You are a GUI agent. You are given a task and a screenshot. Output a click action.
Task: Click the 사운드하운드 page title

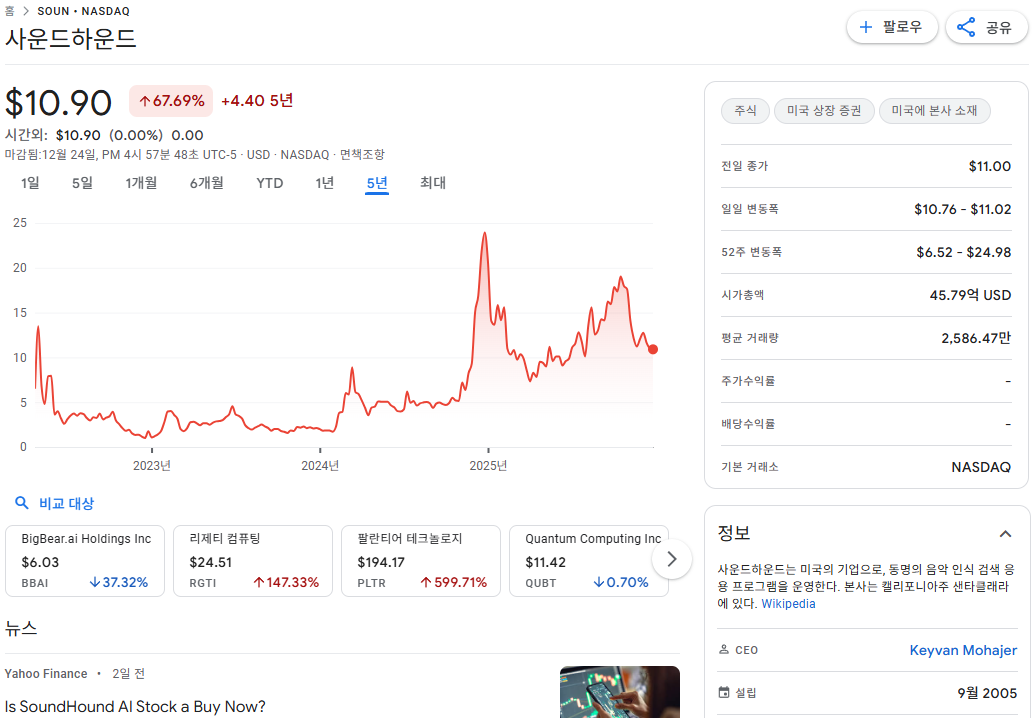[x=70, y=38]
